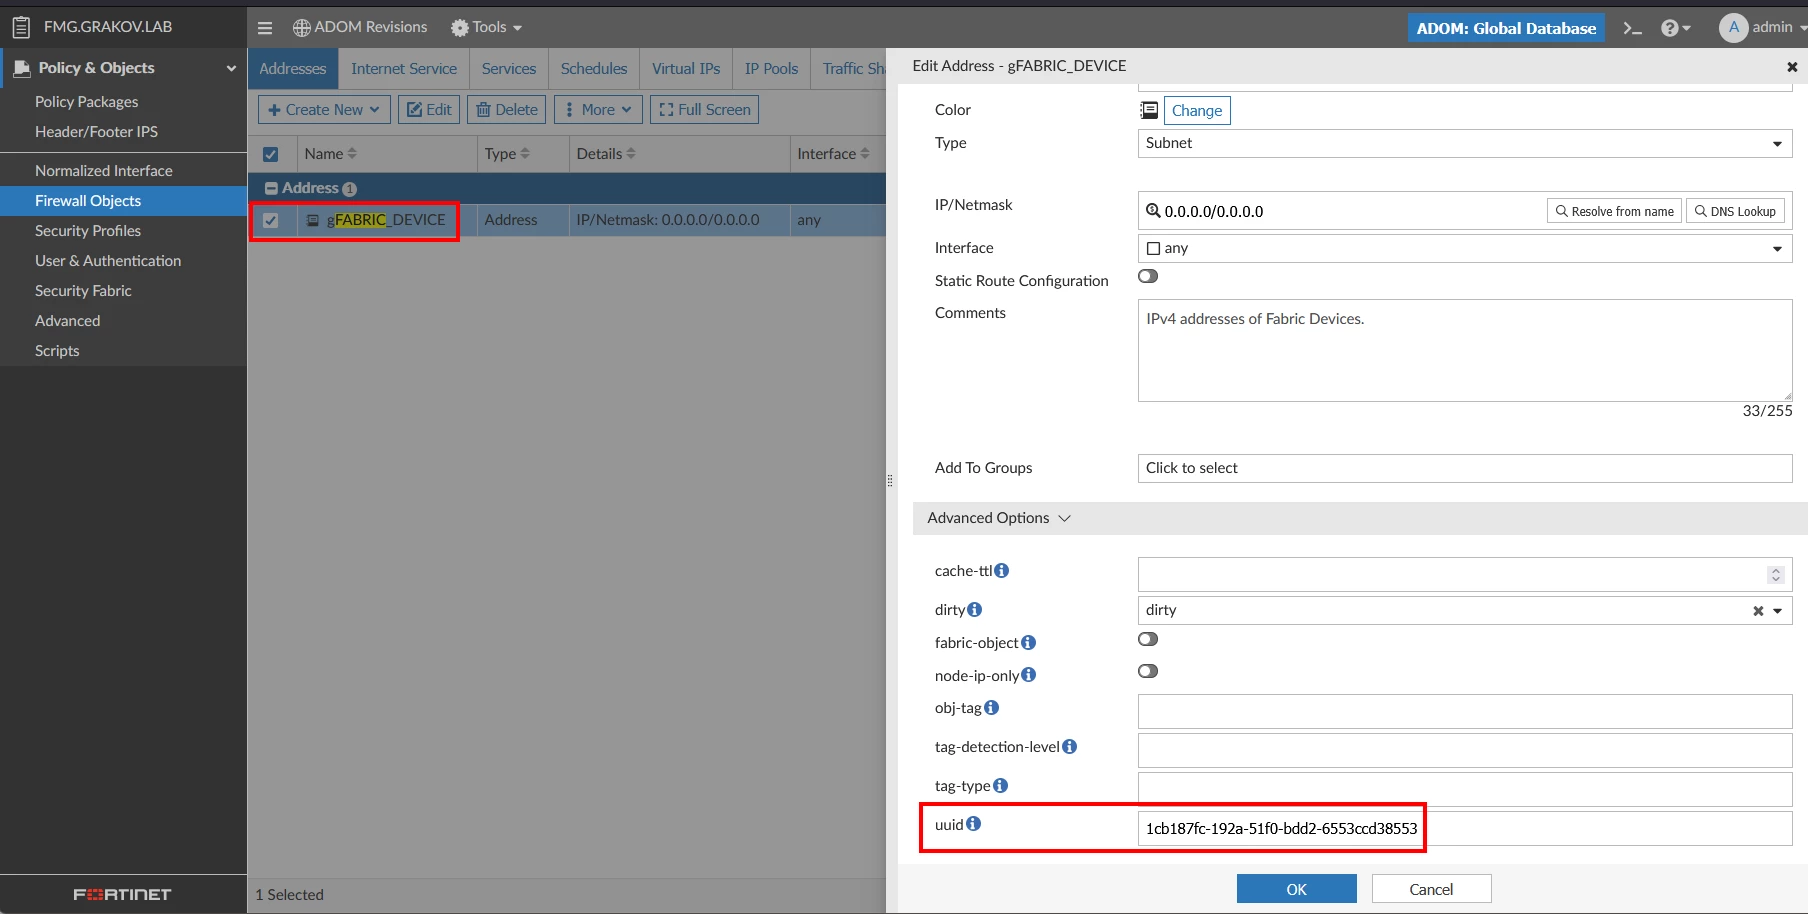Switch to the Schedules tab
Image resolution: width=1808 pixels, height=914 pixels.
click(x=594, y=69)
